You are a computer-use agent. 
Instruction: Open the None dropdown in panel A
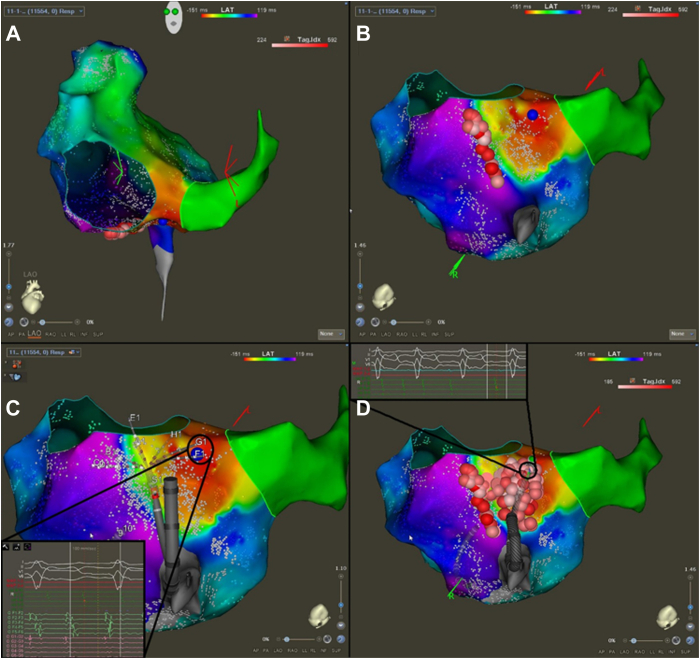[331, 334]
